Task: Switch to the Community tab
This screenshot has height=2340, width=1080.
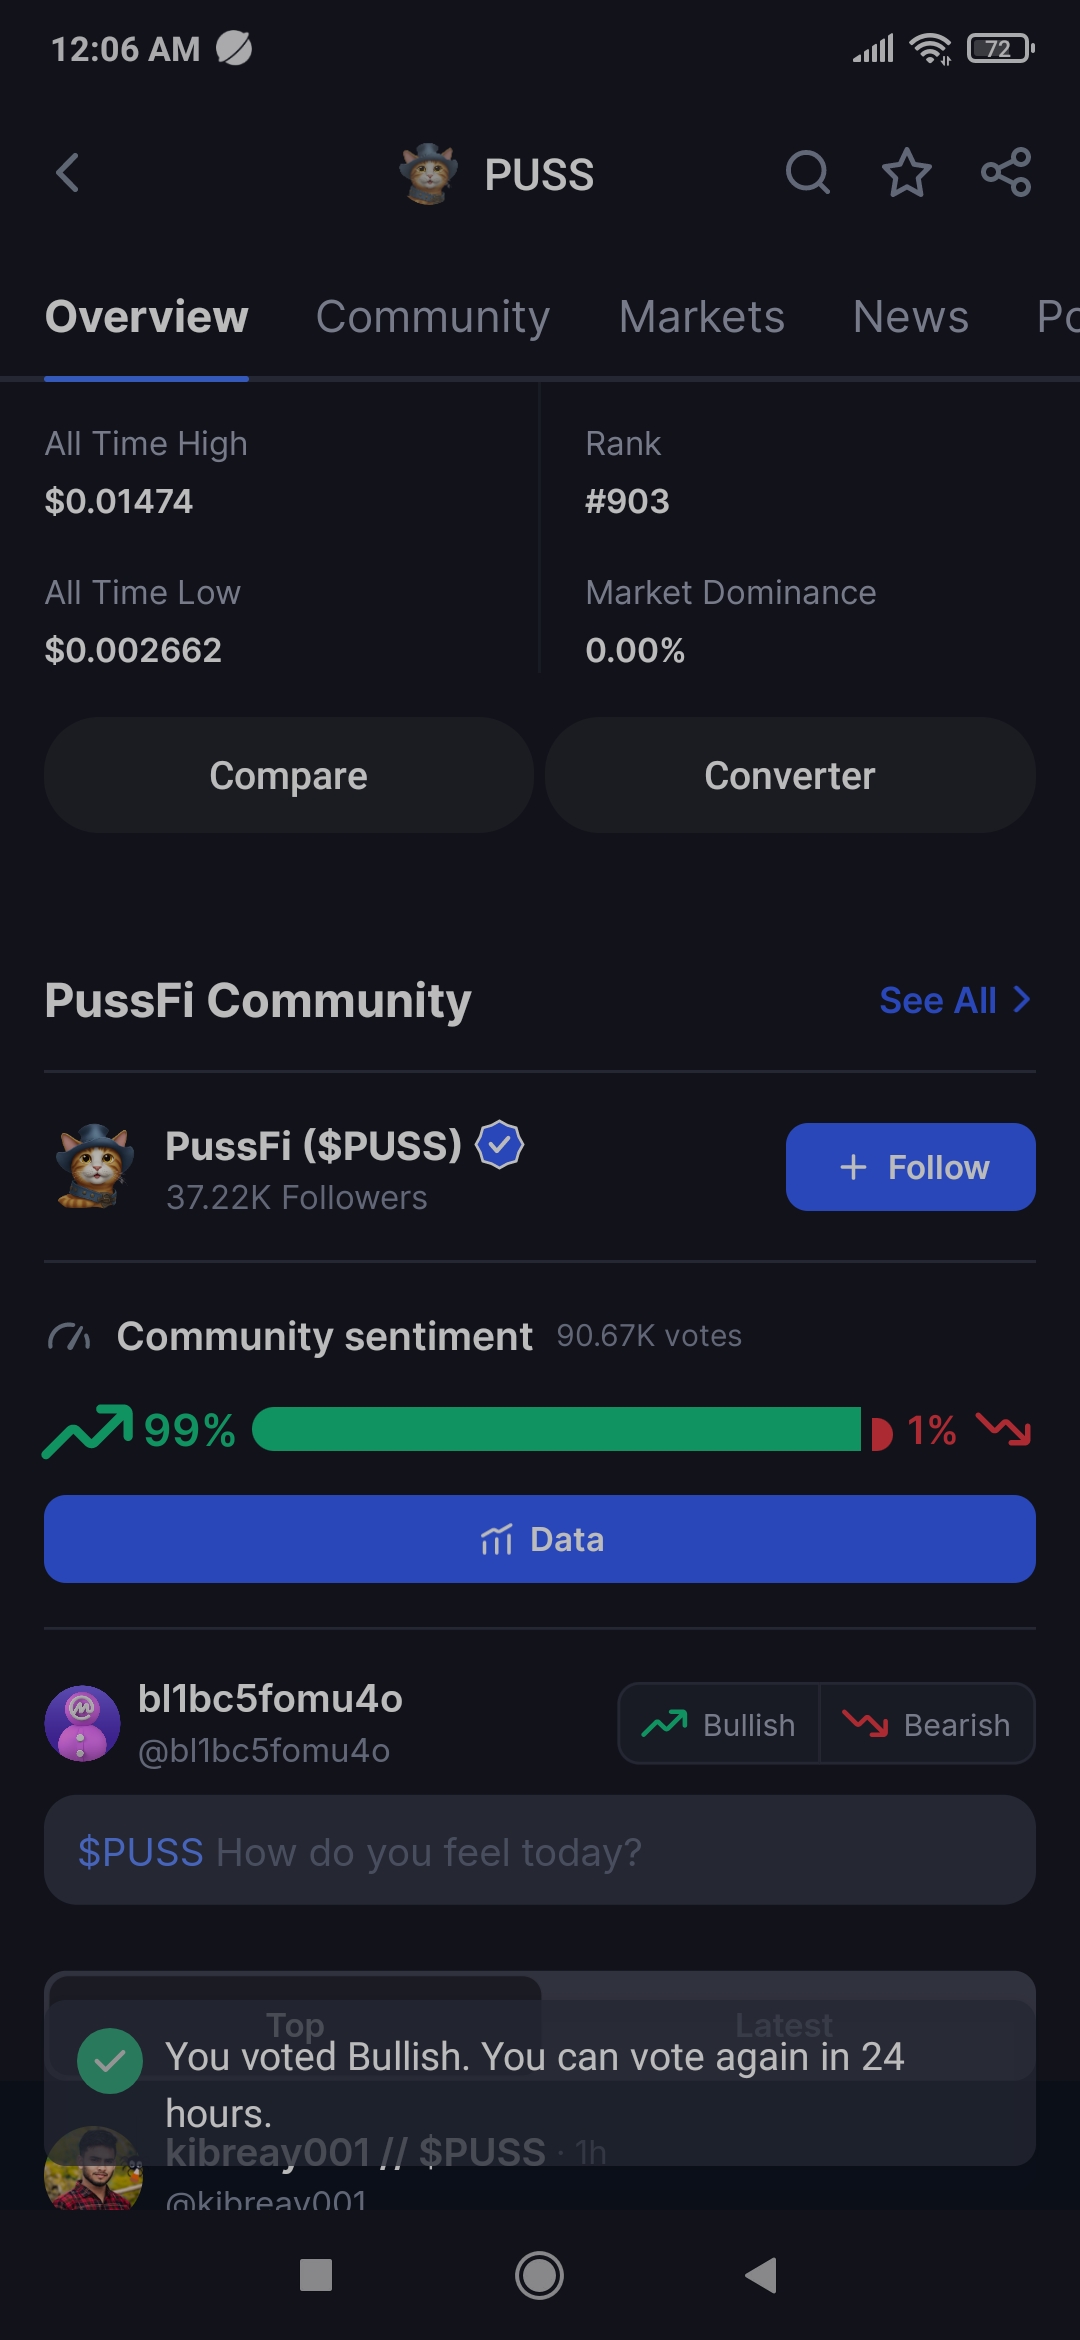Action: pos(433,317)
